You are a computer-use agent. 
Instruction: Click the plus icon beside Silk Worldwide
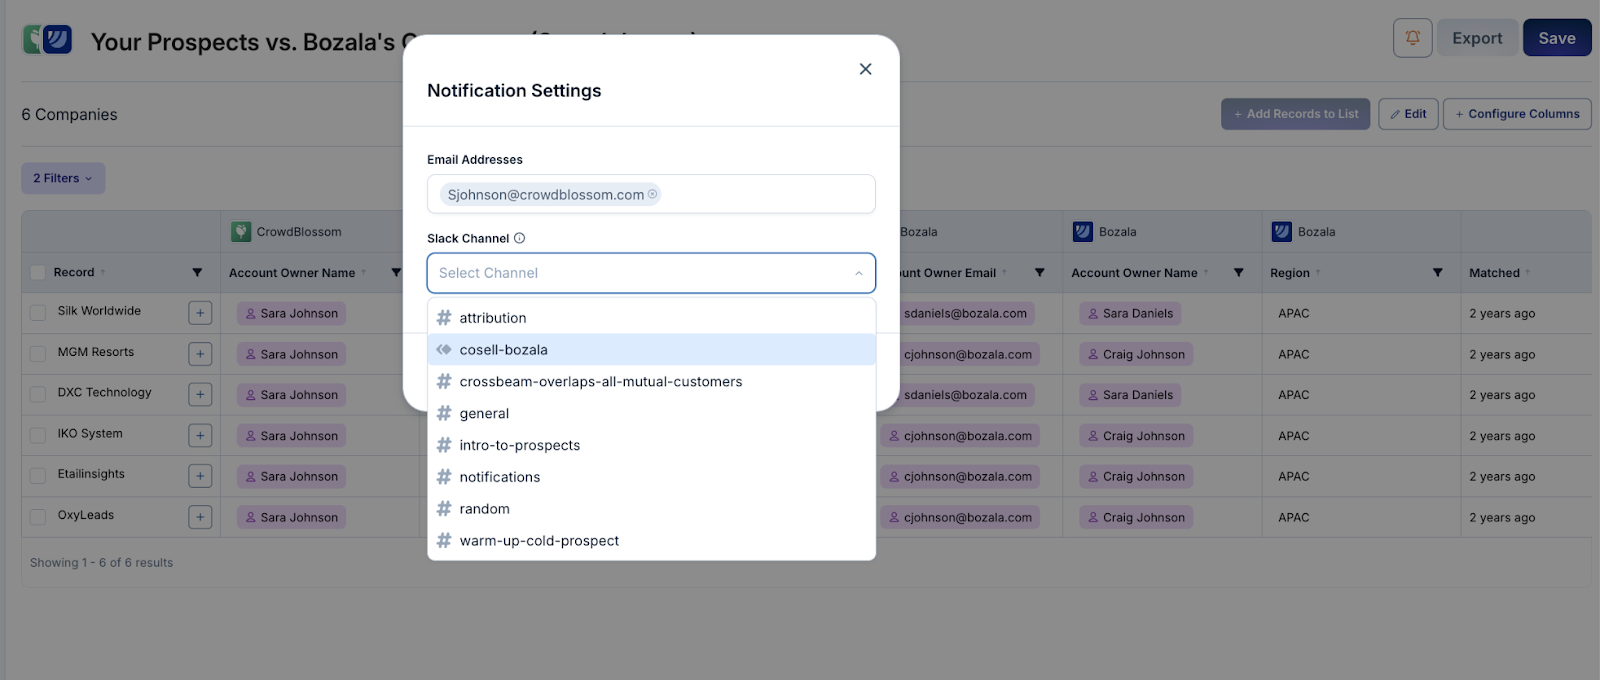[200, 313]
